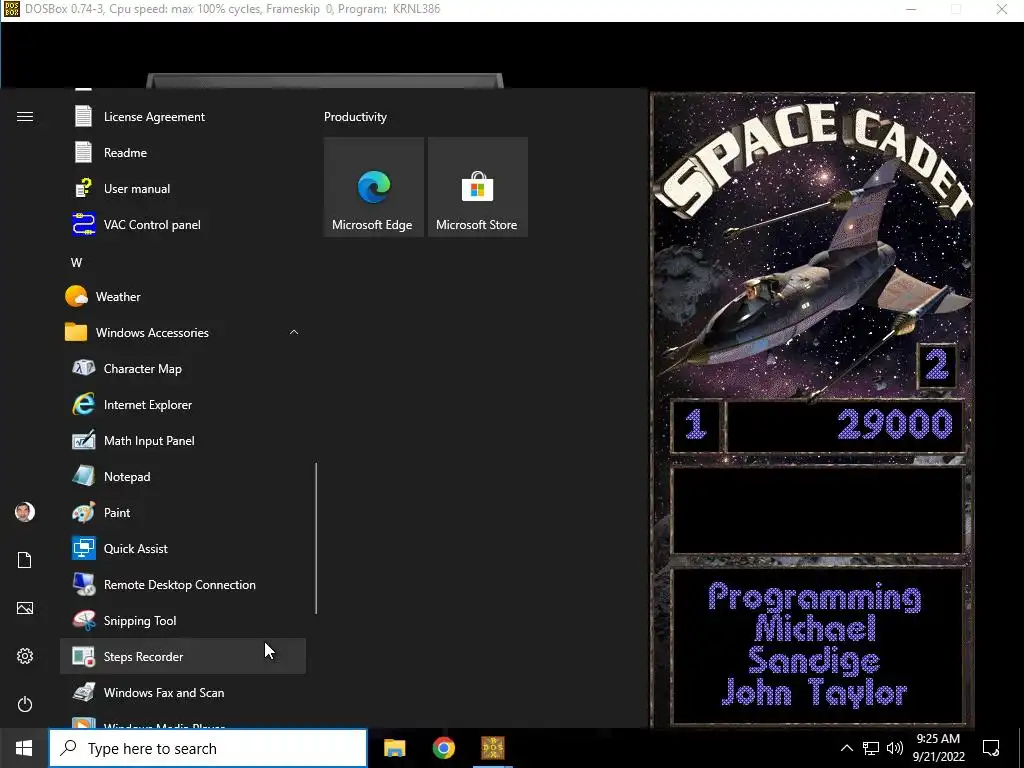Click the 29000 score display in pinball
The width and height of the screenshot is (1024, 768).
[x=844, y=426]
